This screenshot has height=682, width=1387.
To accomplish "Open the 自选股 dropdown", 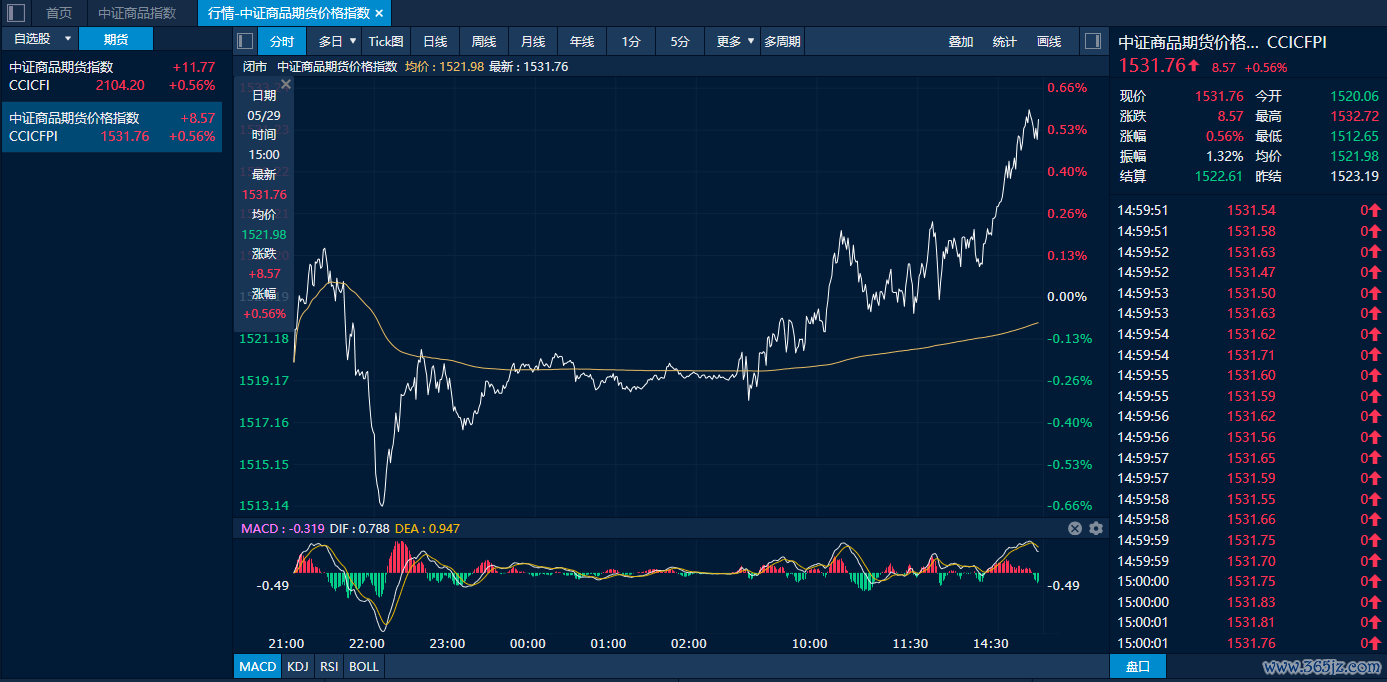I will coord(39,39).
